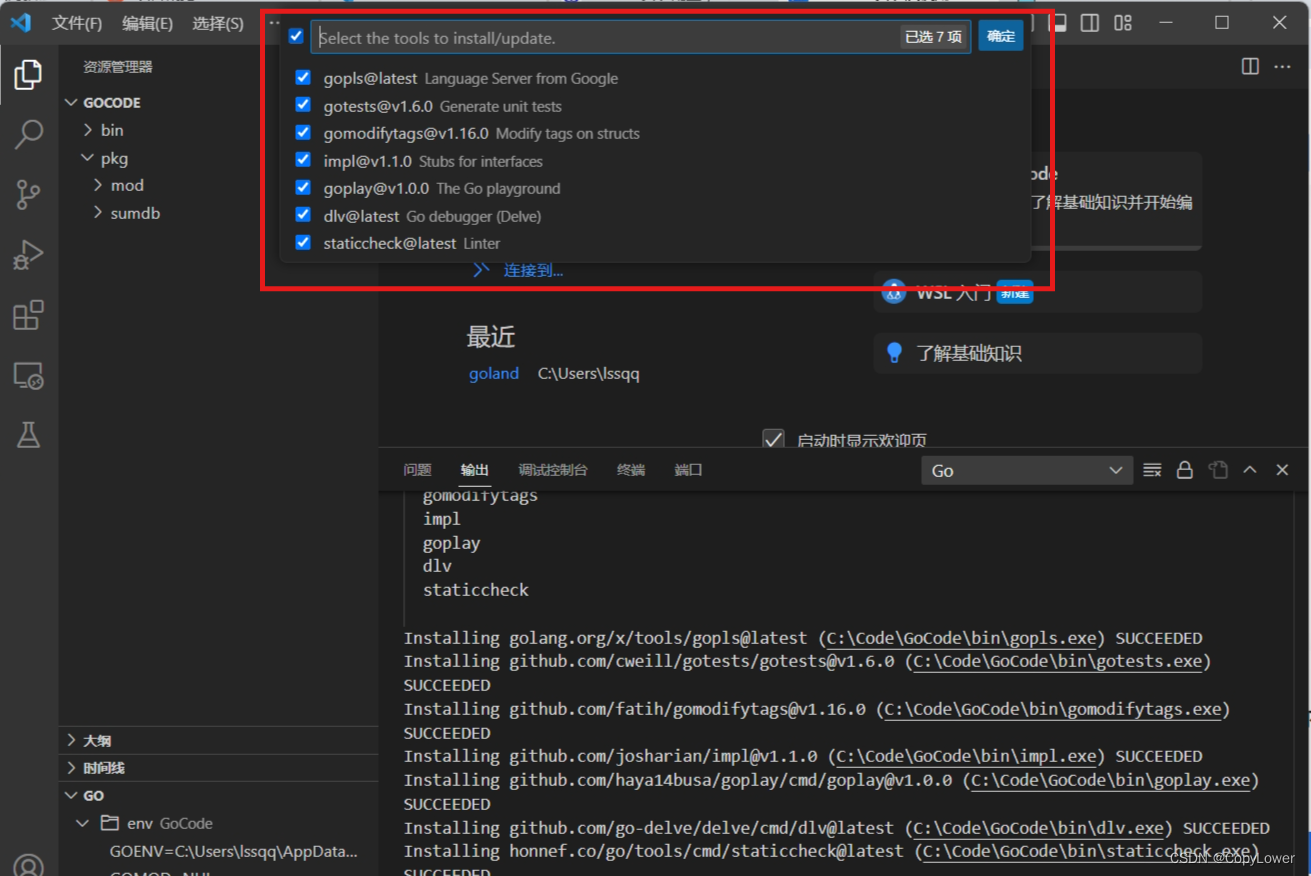
Task: Uncheck staticcheck@latest tool
Action: pyautogui.click(x=303, y=242)
